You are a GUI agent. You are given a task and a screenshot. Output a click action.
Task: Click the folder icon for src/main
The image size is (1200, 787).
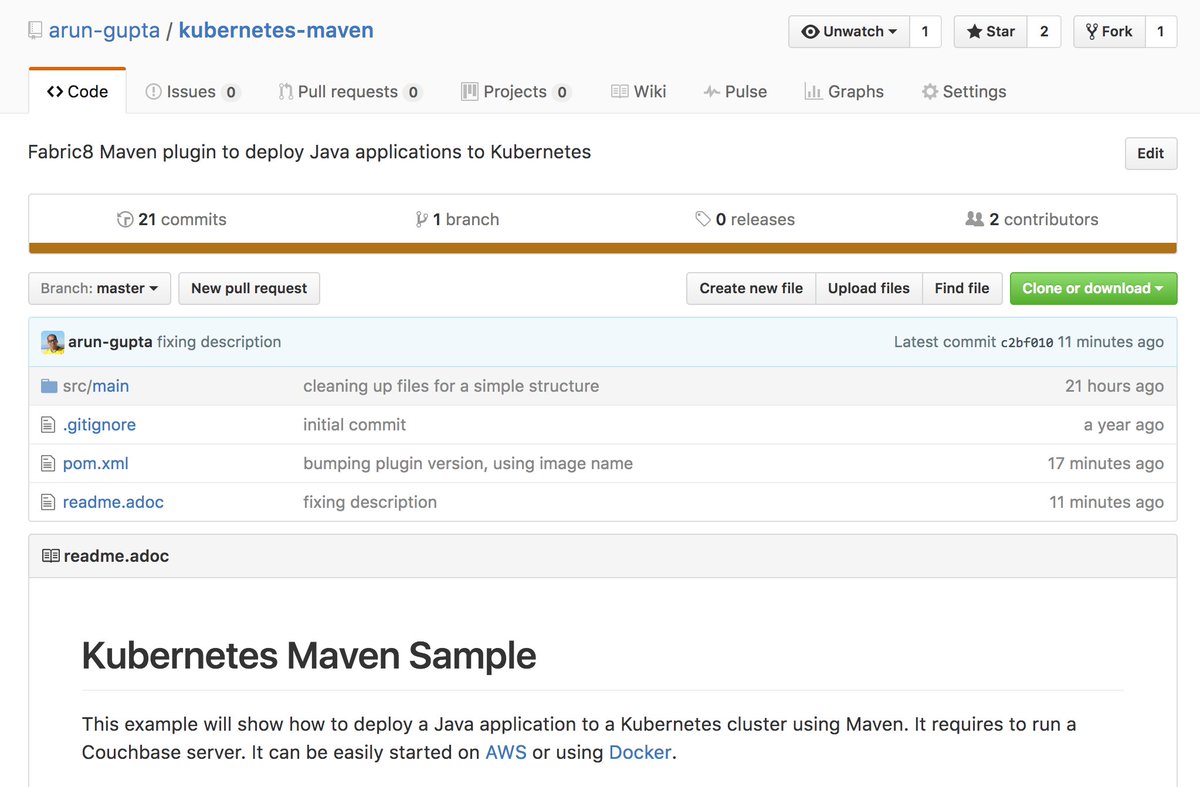pos(49,386)
